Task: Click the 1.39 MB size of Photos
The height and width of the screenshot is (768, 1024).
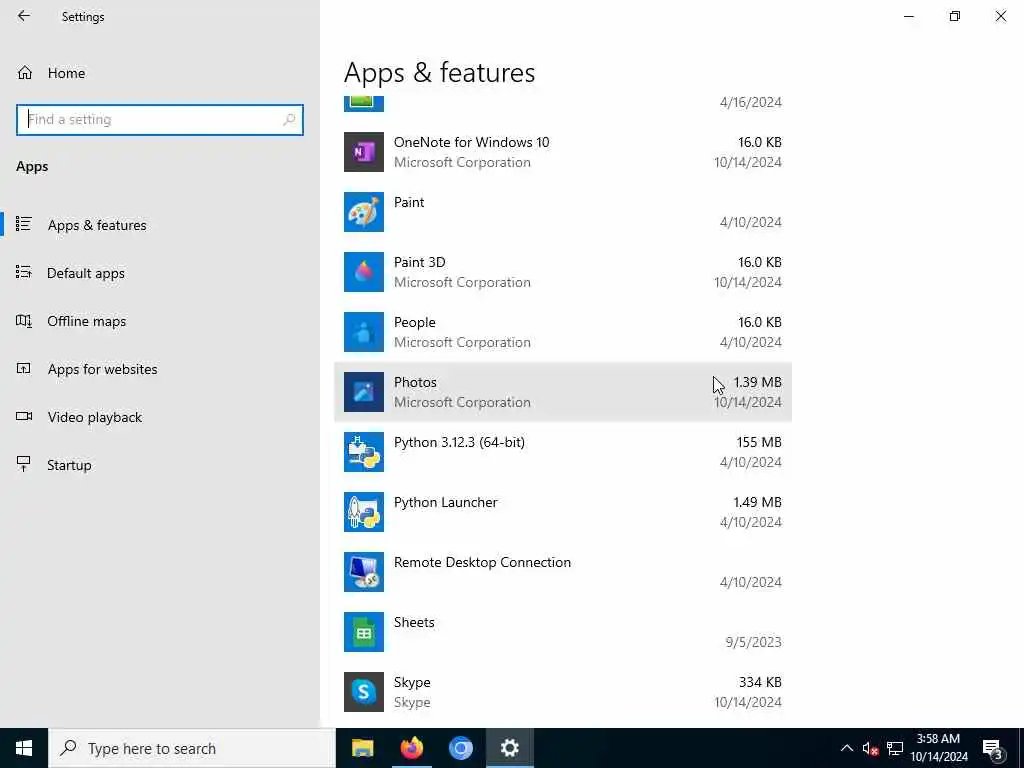Action: coord(758,382)
